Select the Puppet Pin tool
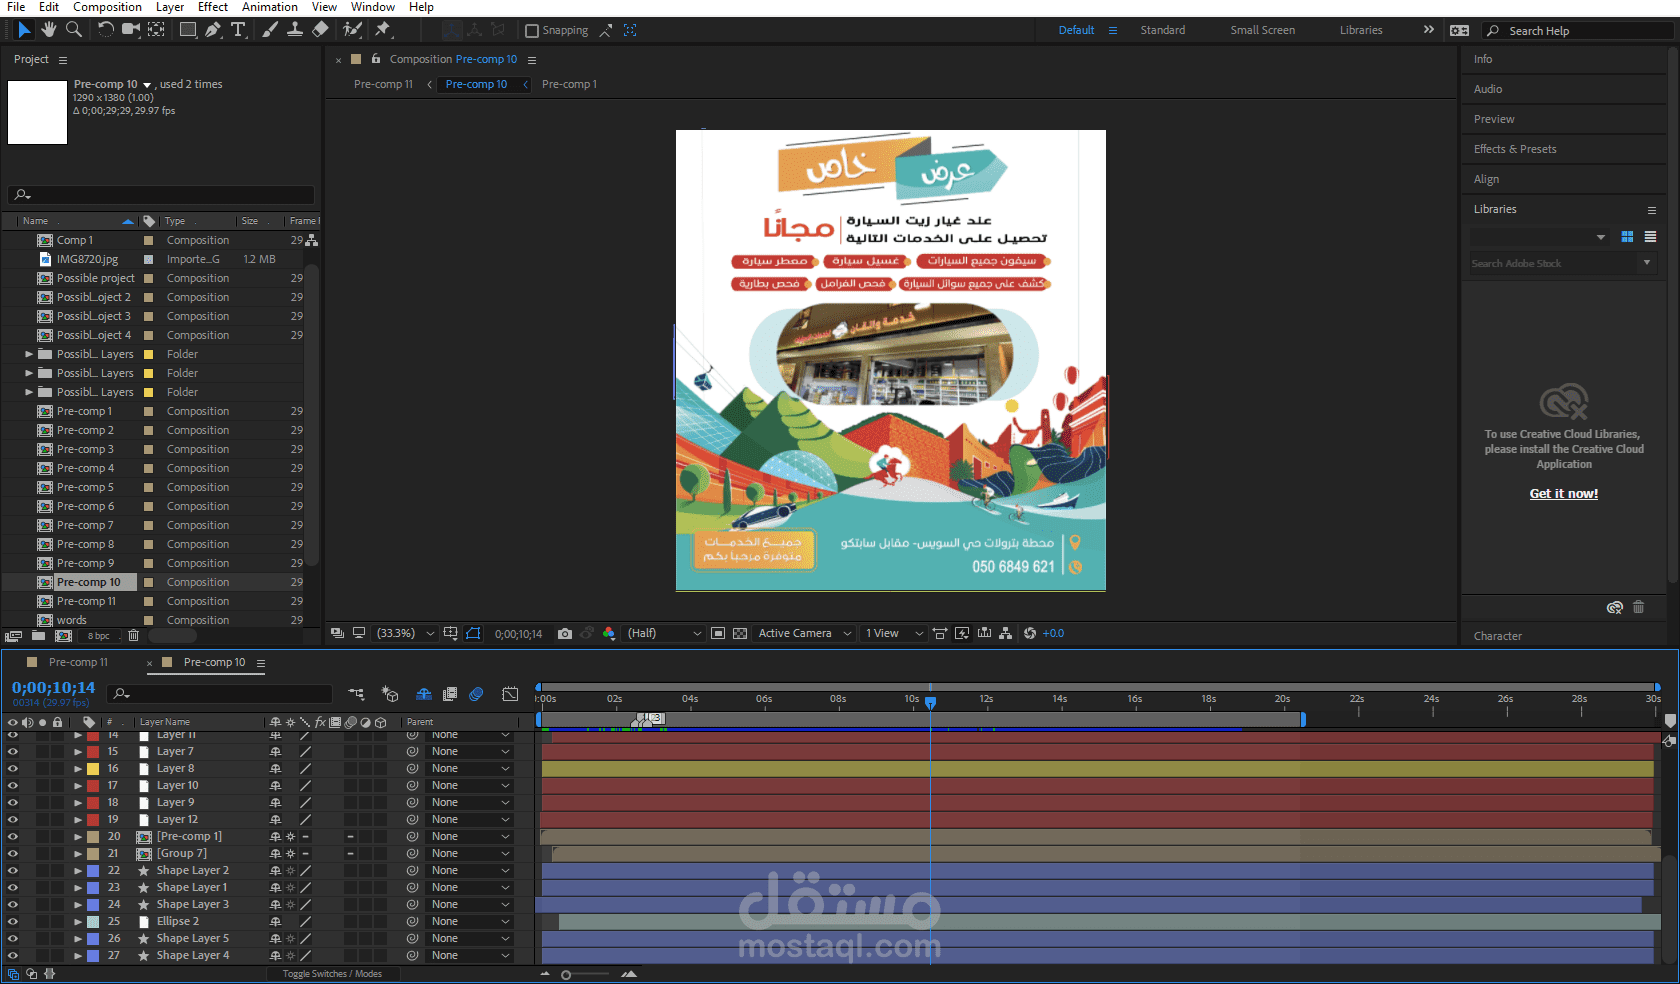The height and width of the screenshot is (984, 1680). coord(382,30)
